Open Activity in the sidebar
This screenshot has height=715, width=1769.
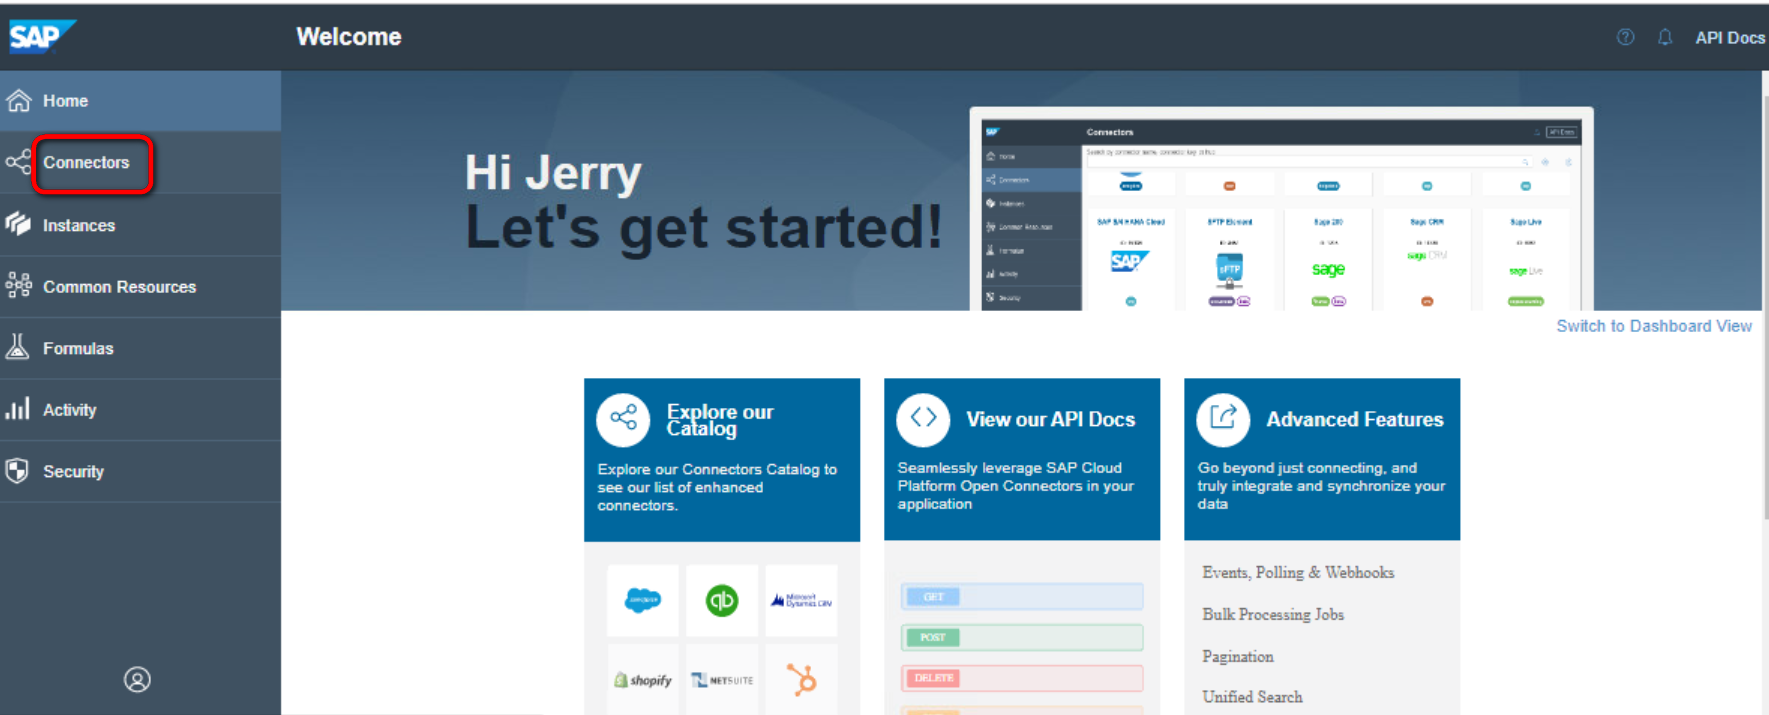point(140,410)
